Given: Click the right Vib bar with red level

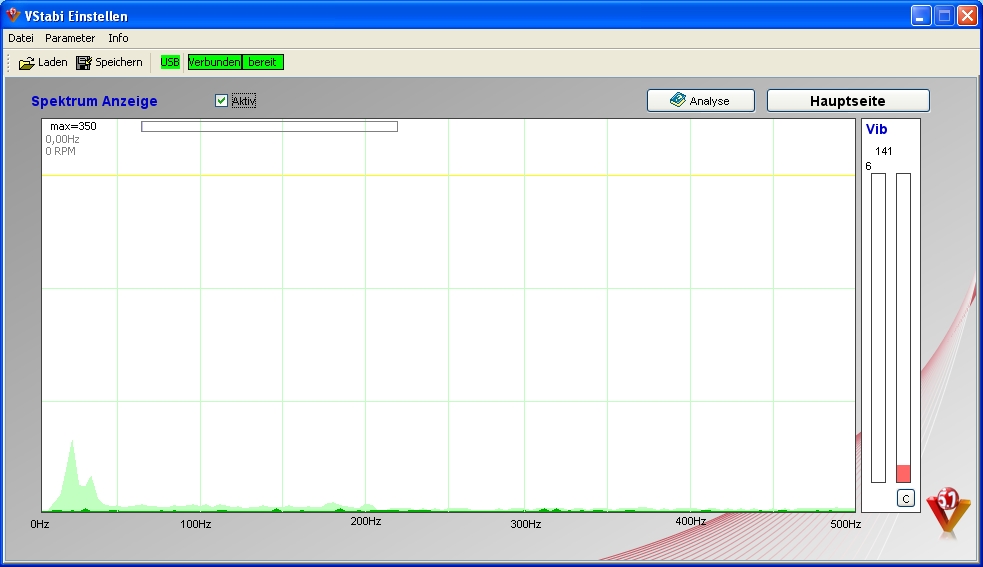Looking at the screenshot, I should (x=903, y=328).
